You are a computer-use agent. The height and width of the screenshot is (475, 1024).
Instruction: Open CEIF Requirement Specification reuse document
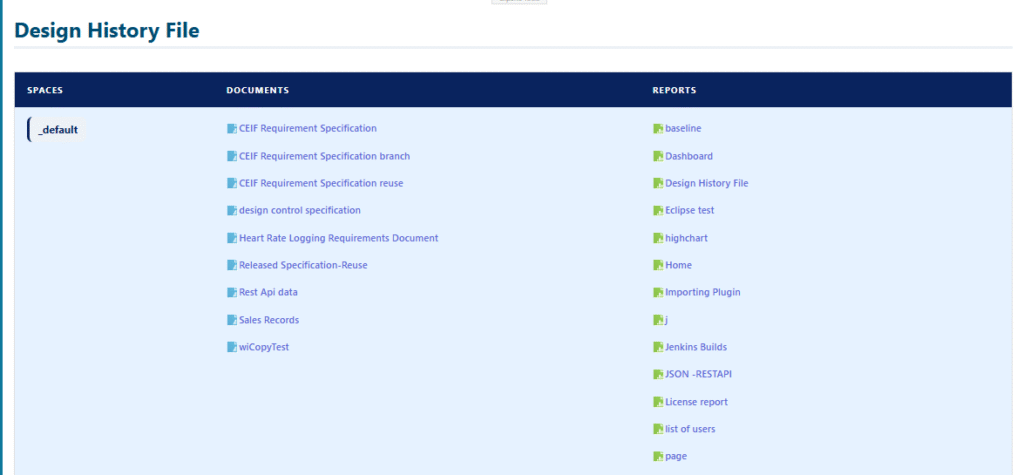click(x=321, y=183)
